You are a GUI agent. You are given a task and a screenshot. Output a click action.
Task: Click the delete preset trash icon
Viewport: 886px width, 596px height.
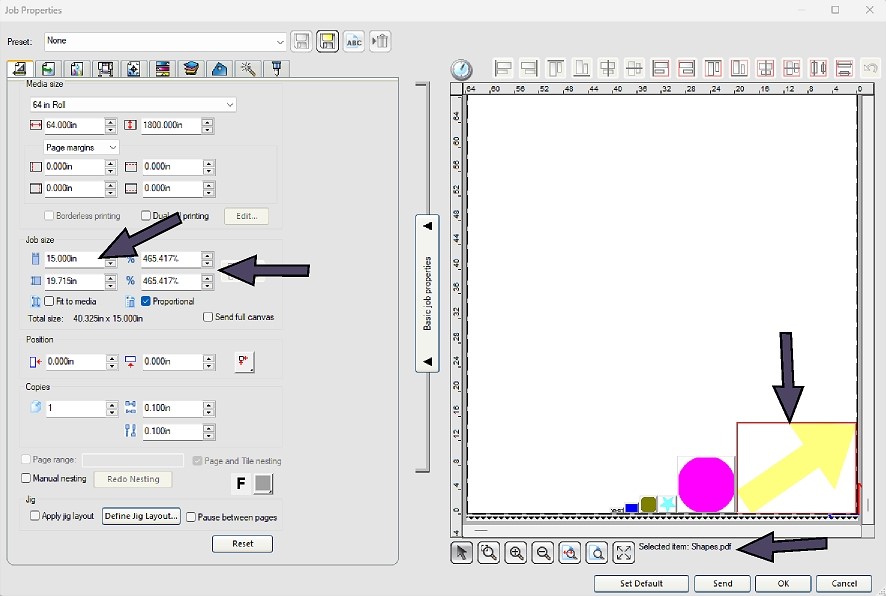[380, 42]
